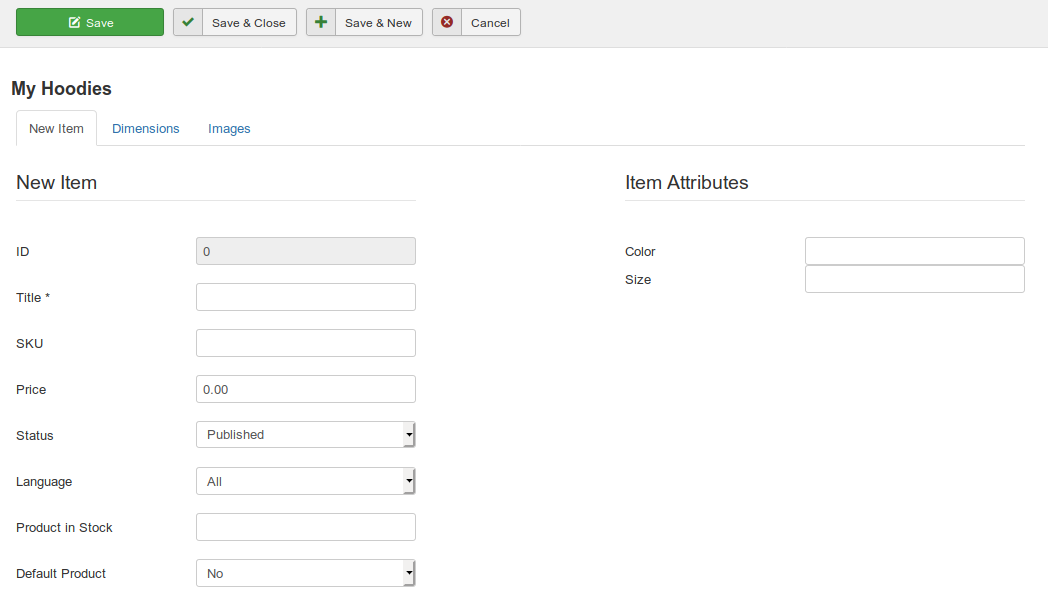Expand the Default Product dropdown

pyautogui.click(x=305, y=573)
